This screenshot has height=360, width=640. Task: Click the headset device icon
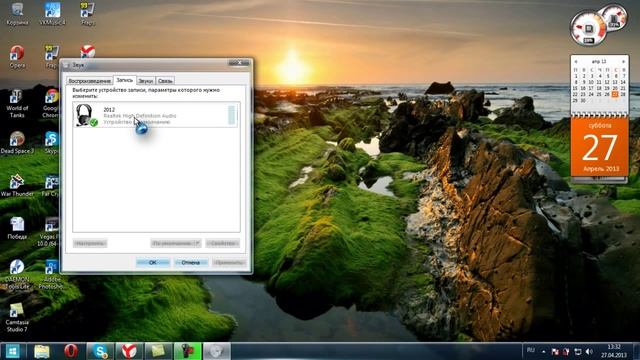[86, 115]
